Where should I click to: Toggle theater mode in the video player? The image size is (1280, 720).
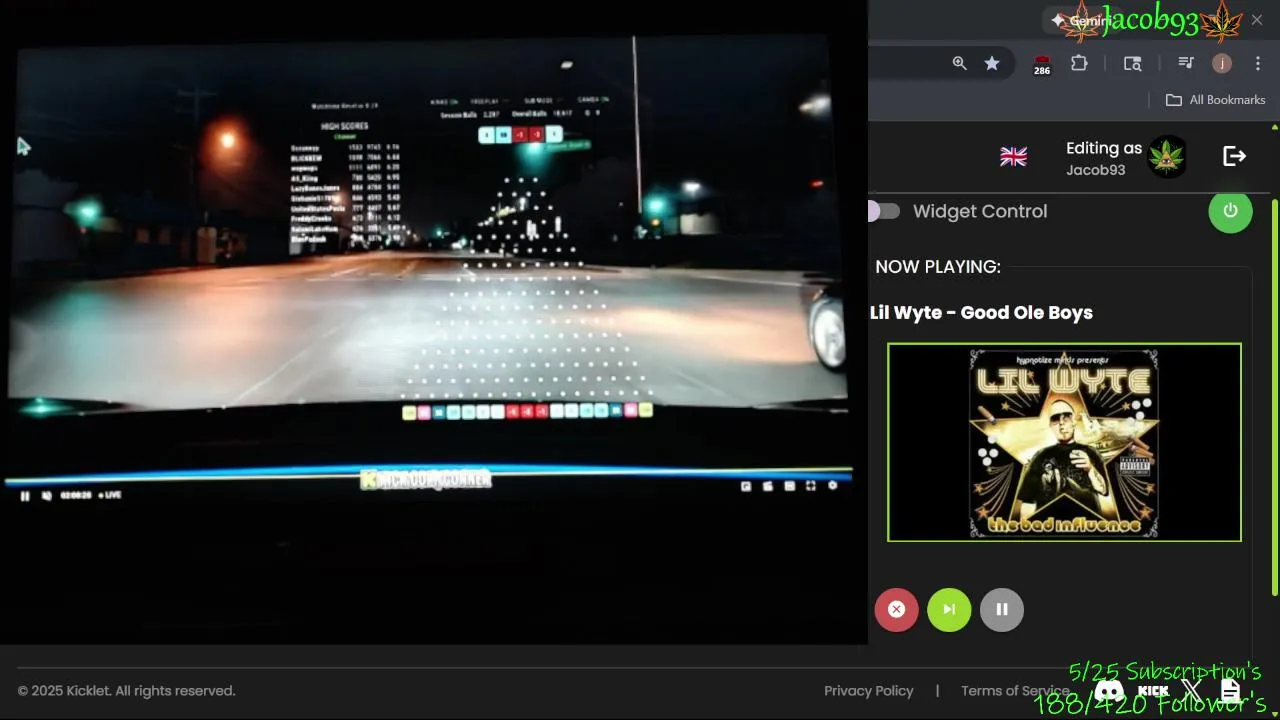tap(789, 487)
